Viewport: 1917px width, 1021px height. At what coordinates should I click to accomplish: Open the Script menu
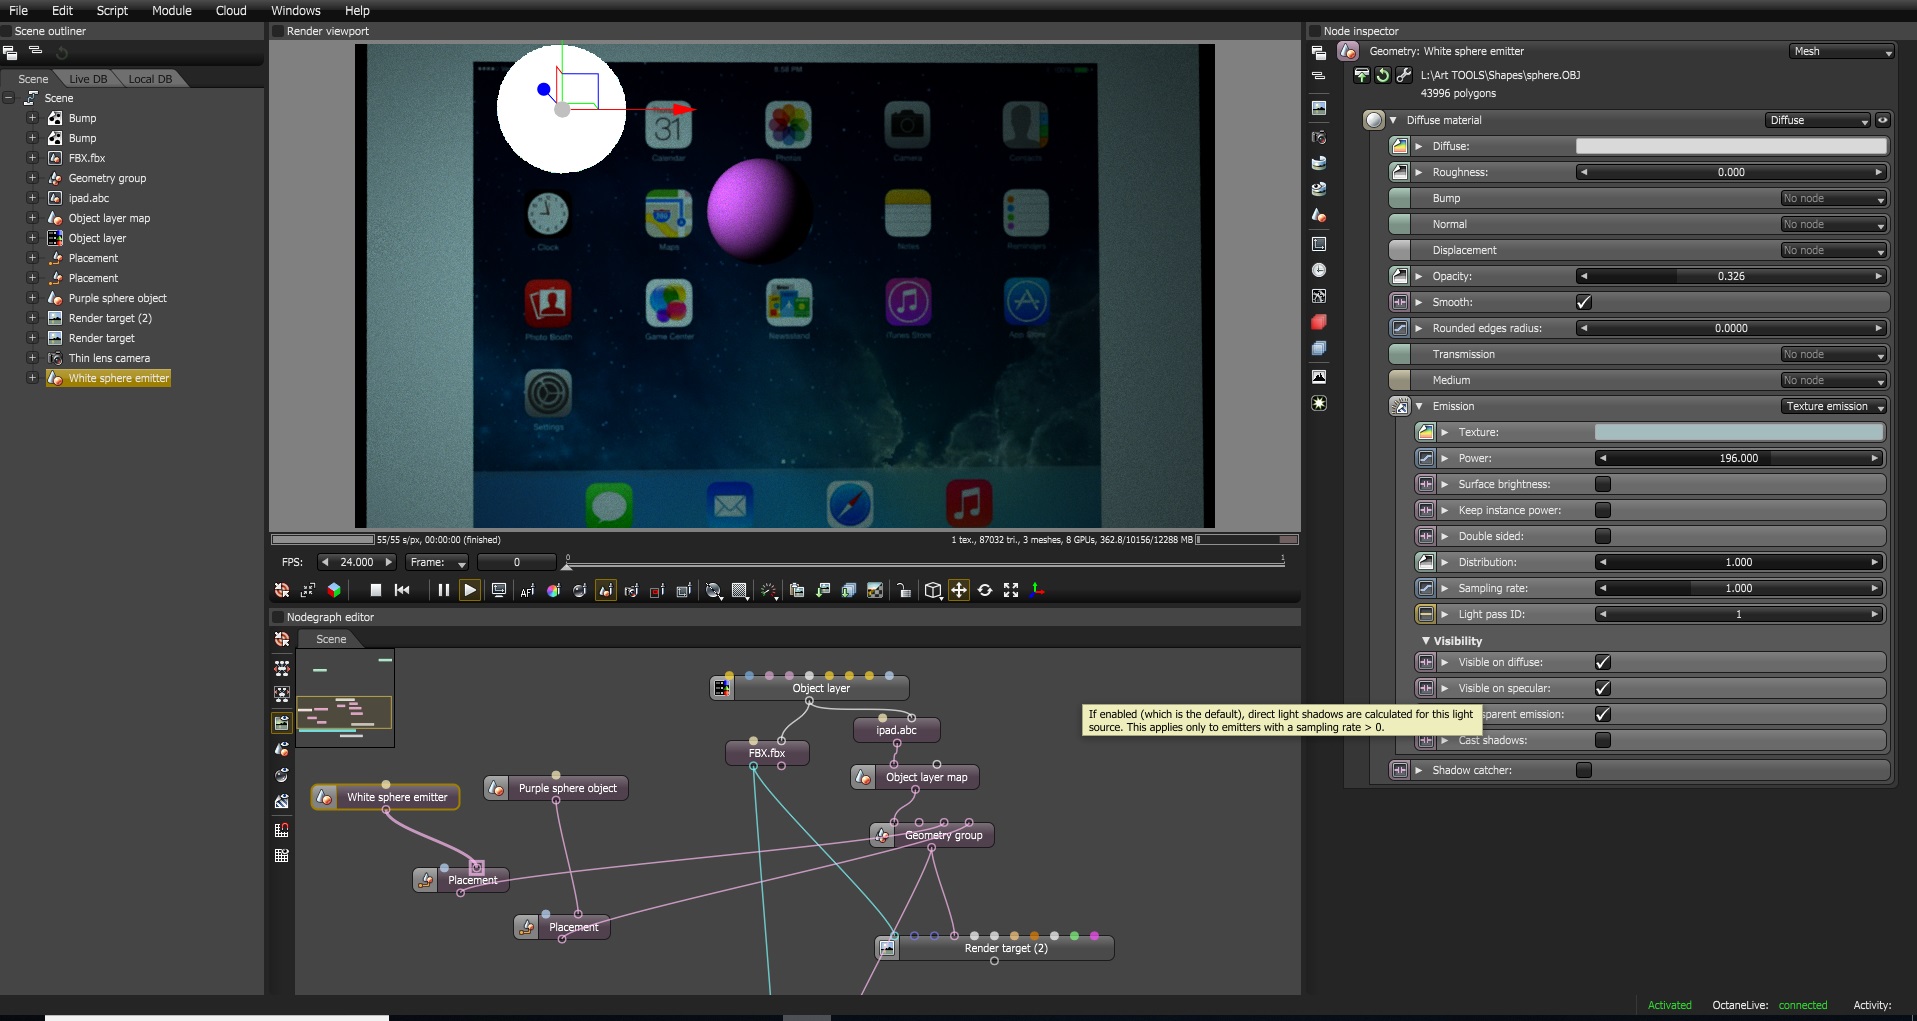[x=112, y=10]
